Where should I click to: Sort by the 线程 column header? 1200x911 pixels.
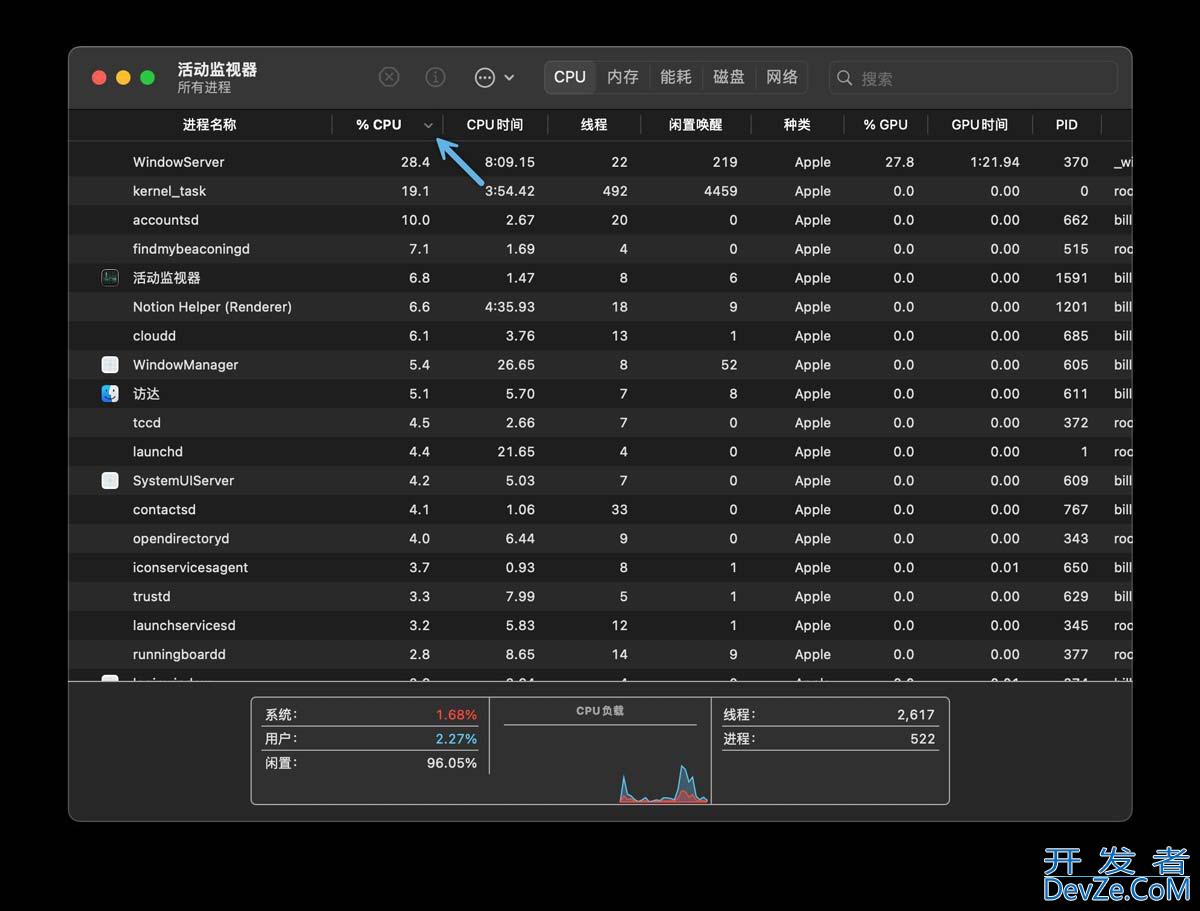(x=594, y=125)
